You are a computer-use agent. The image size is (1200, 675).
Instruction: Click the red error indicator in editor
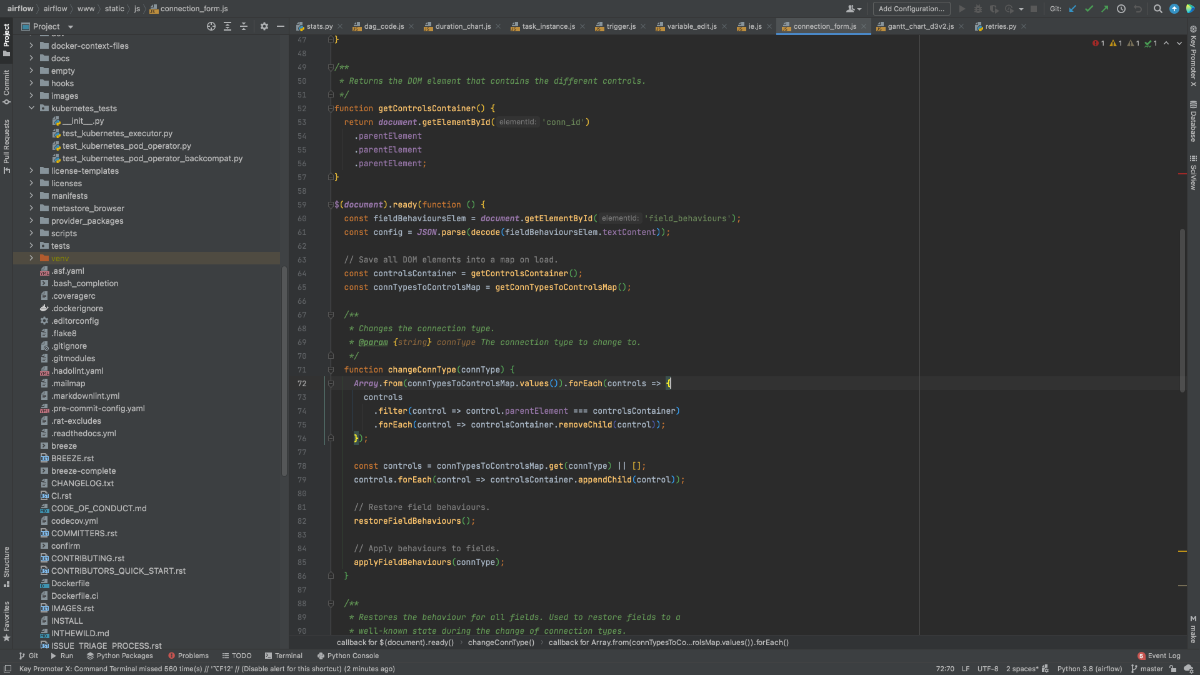[1099, 43]
